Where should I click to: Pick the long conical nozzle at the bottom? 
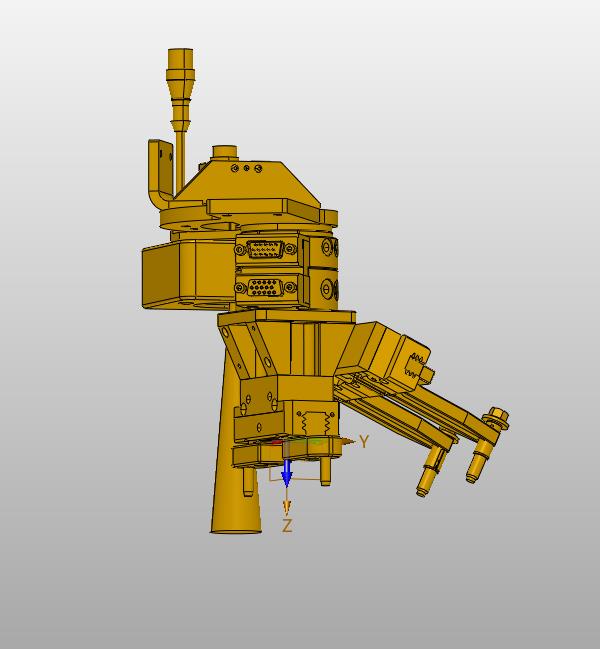coord(234,443)
